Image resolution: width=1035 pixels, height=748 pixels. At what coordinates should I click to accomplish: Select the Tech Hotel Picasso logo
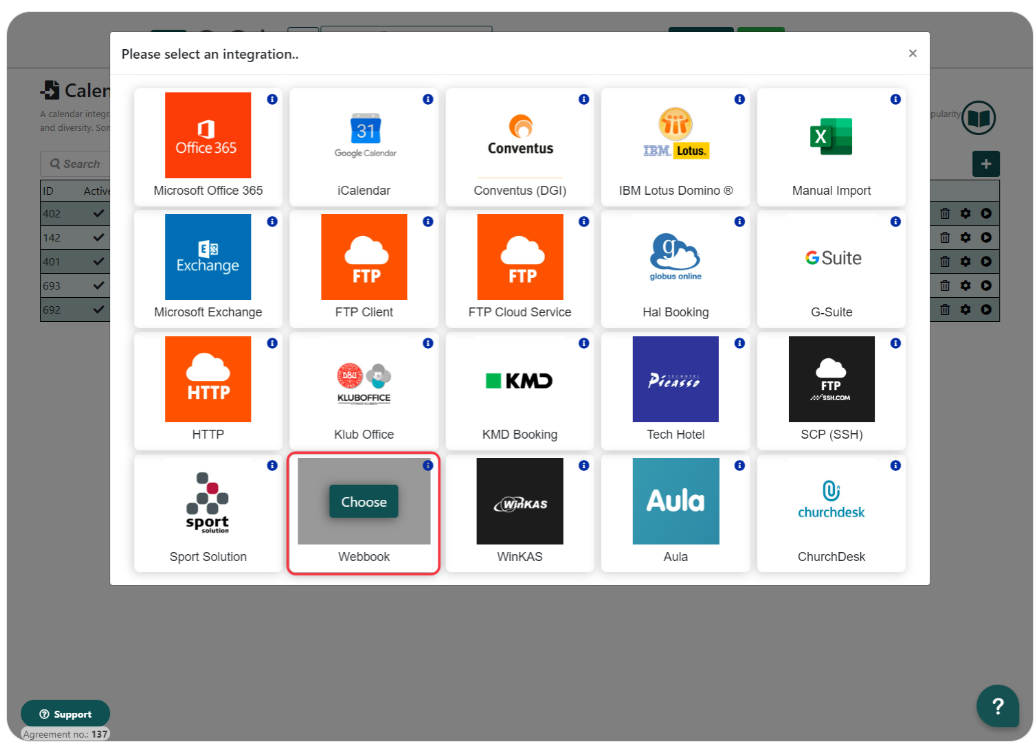pos(676,379)
